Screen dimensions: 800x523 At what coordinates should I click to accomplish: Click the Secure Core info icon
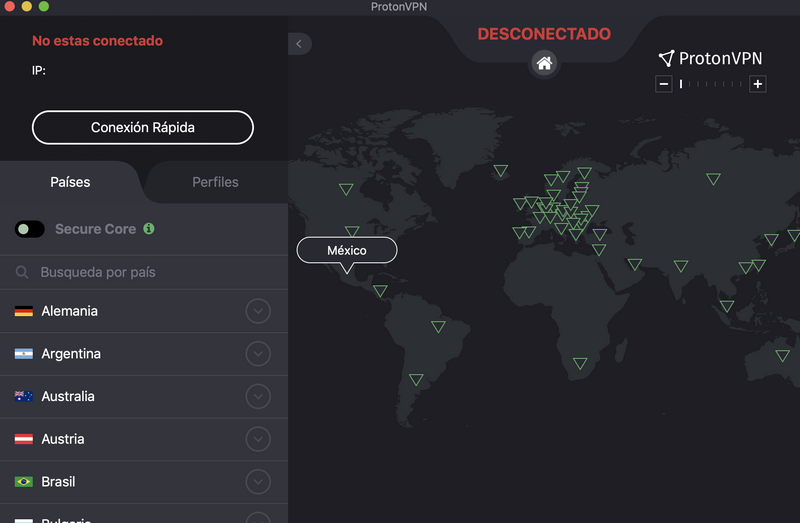[x=148, y=229]
